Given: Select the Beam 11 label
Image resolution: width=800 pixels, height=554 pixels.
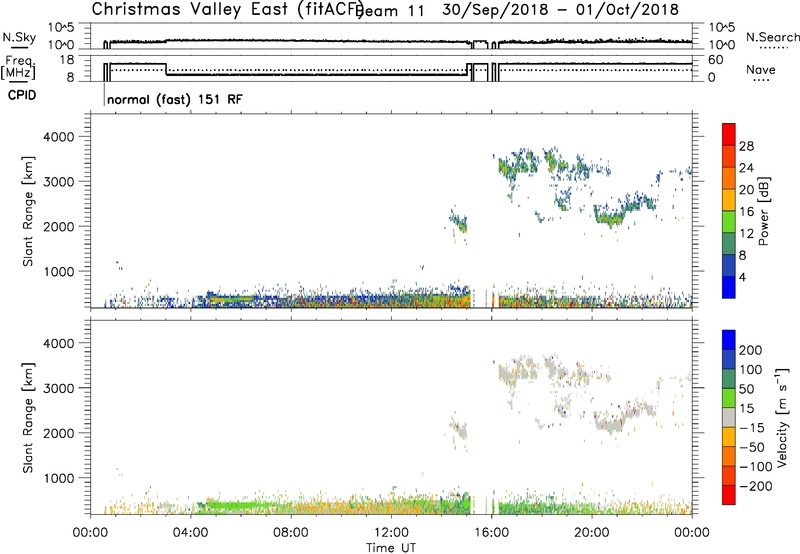Looking at the screenshot, I should [390, 11].
